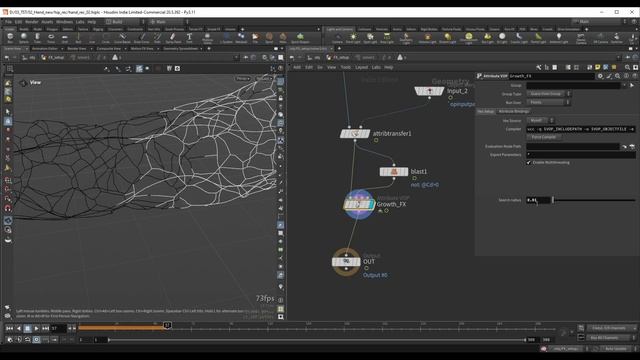This screenshot has height=360, width=640.
Task: Switch to the Render View tab
Action: pyautogui.click(x=77, y=49)
